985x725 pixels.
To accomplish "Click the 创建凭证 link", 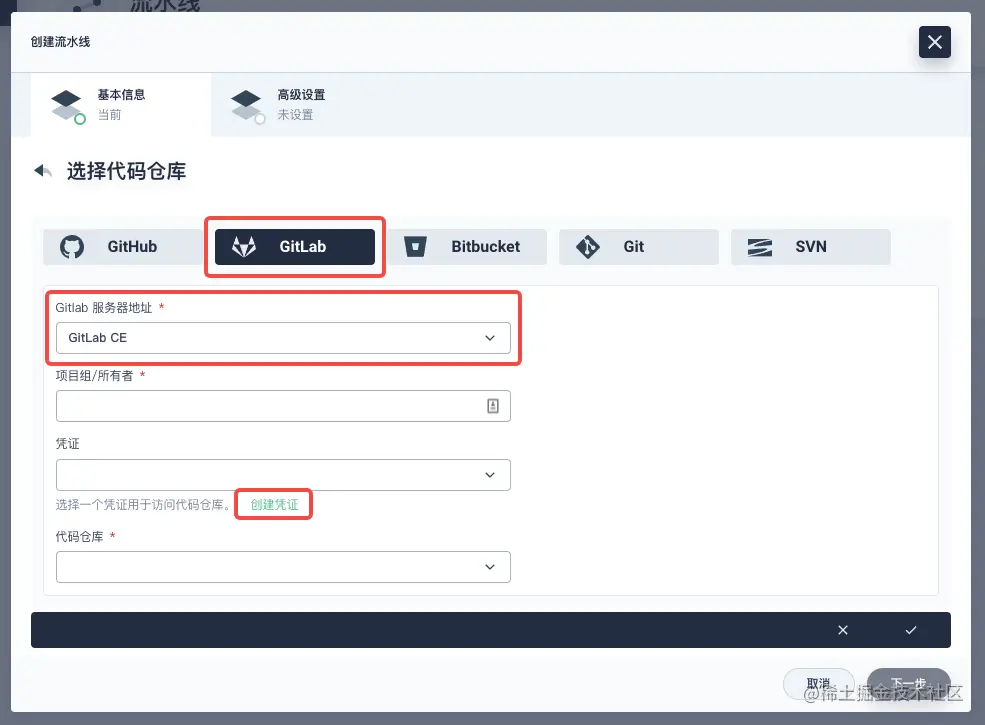I will tap(274, 504).
